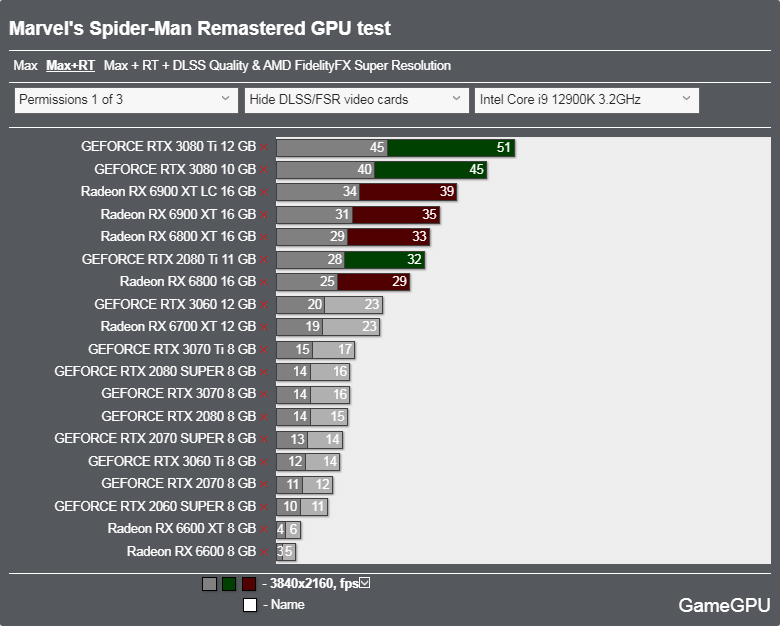The image size is (780, 626).
Task: Remove GEFORCE RTX 3080 Ti 12 GB row via red X
Action: (x=264, y=147)
